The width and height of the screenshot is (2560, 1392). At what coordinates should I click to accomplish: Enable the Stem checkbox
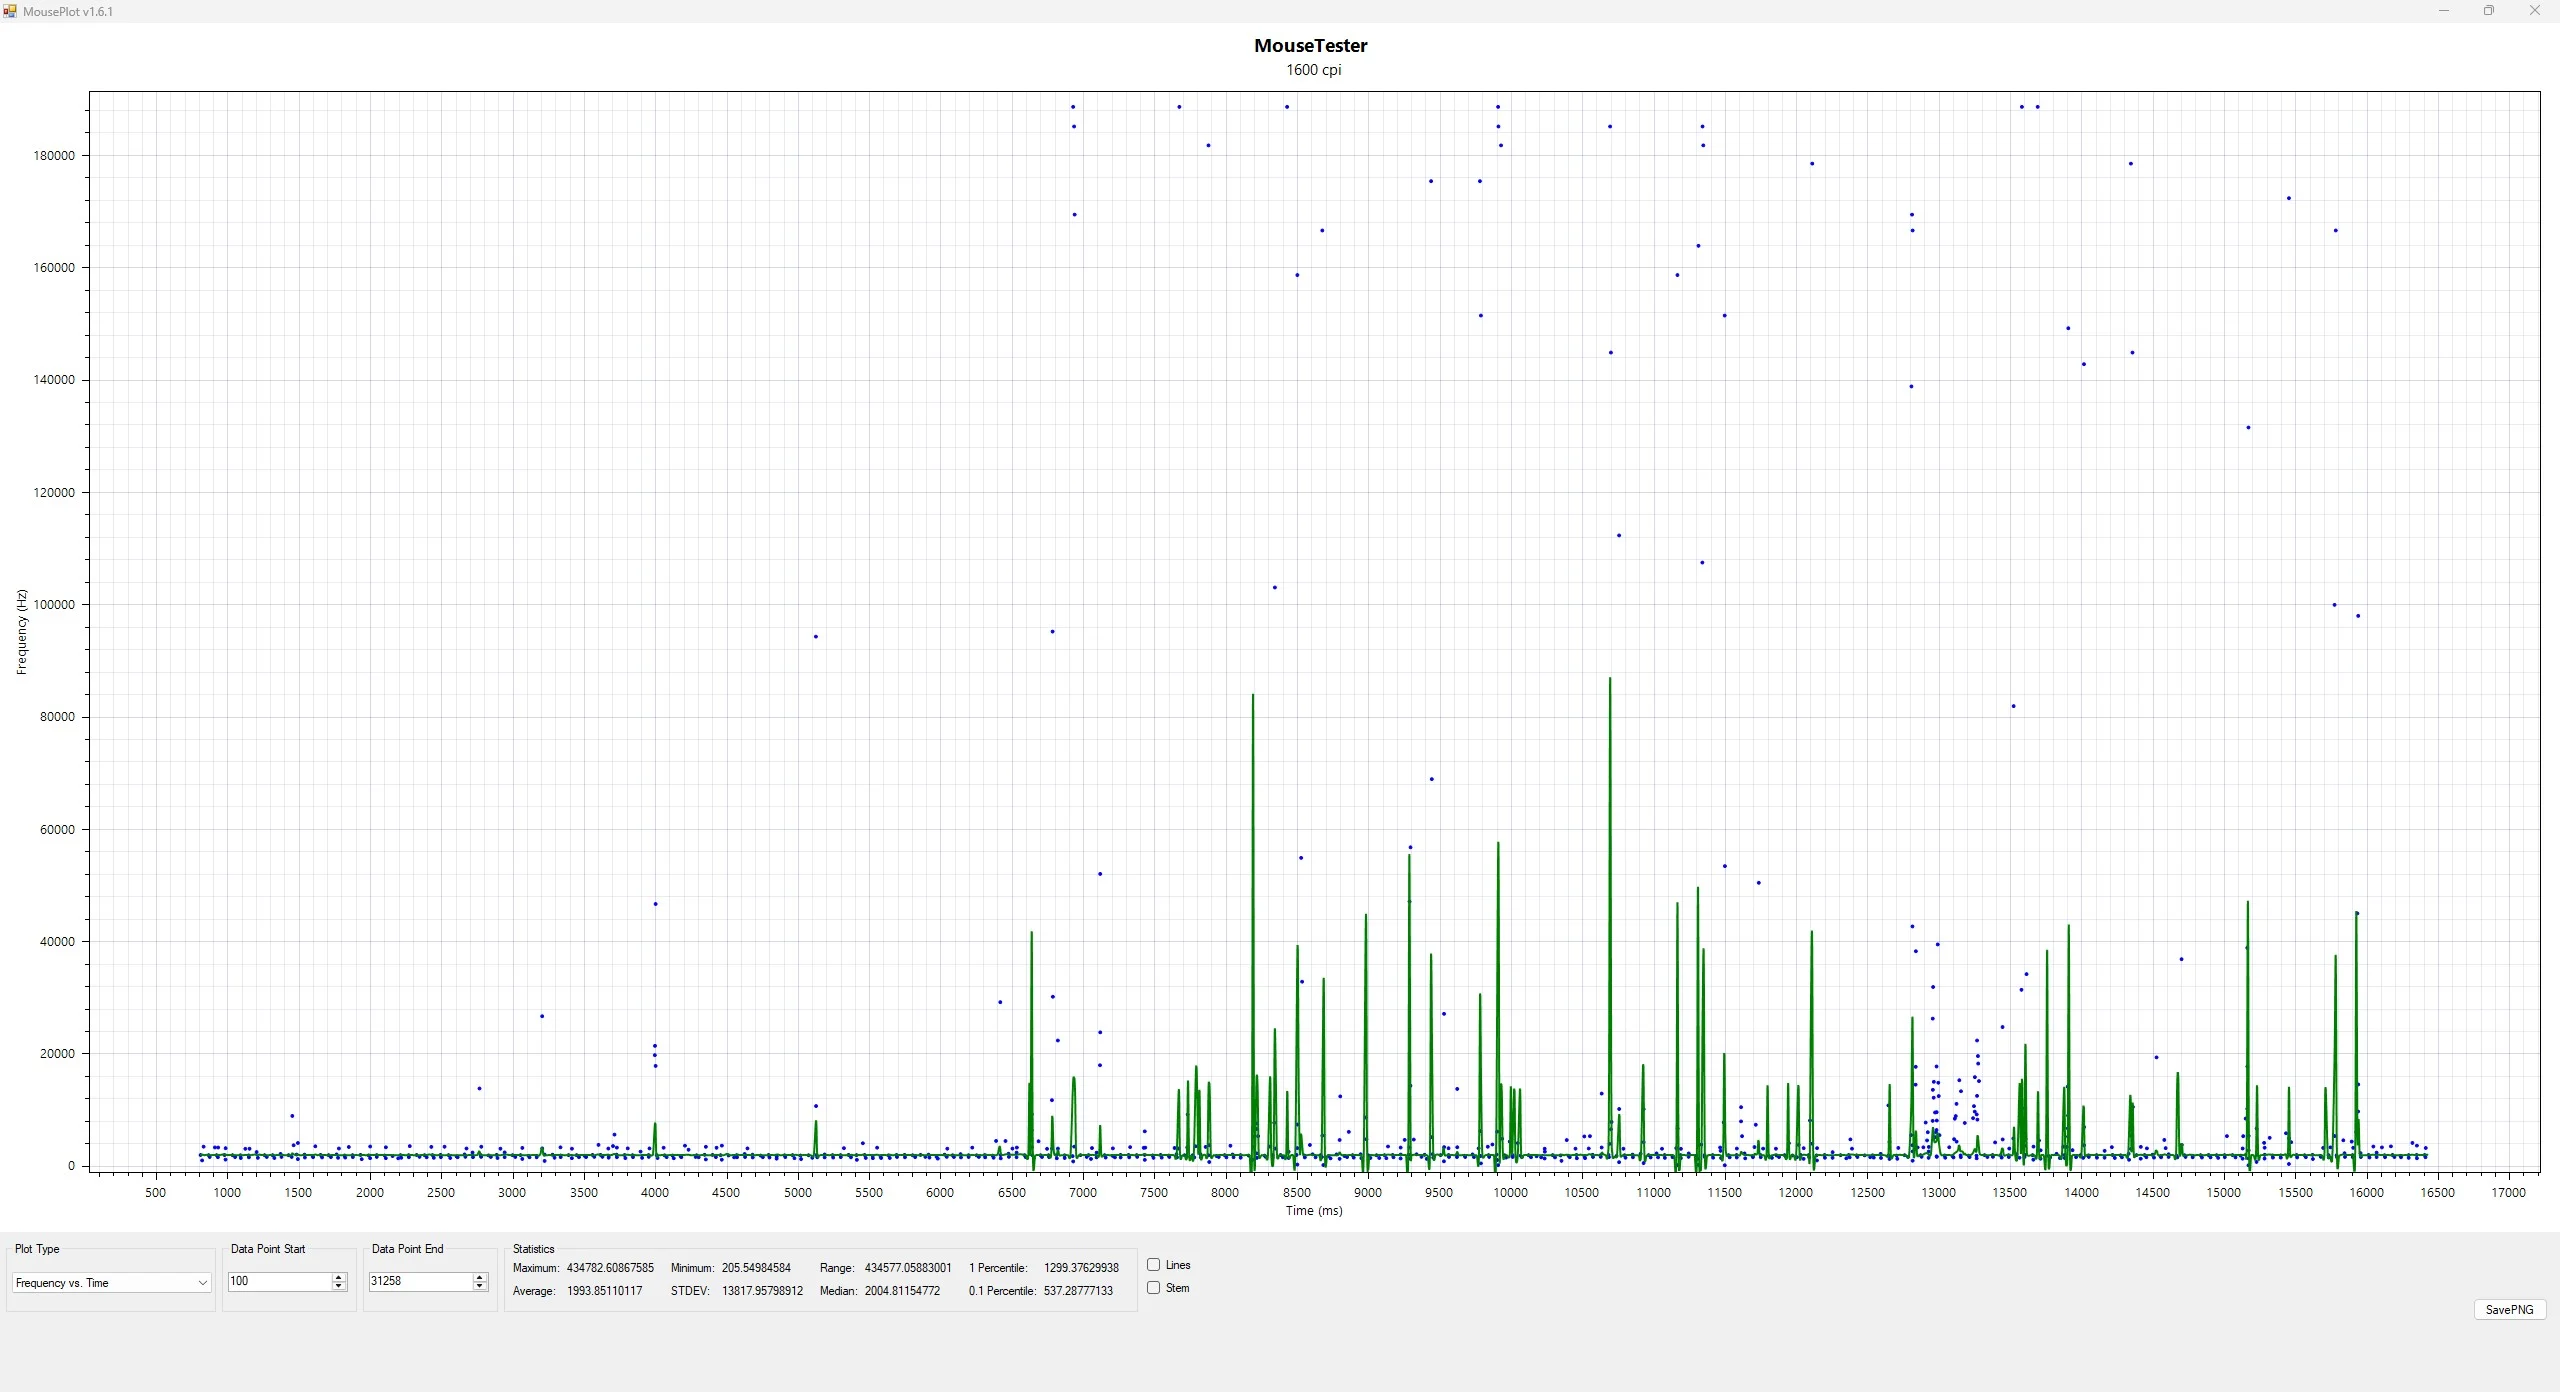[1153, 1288]
